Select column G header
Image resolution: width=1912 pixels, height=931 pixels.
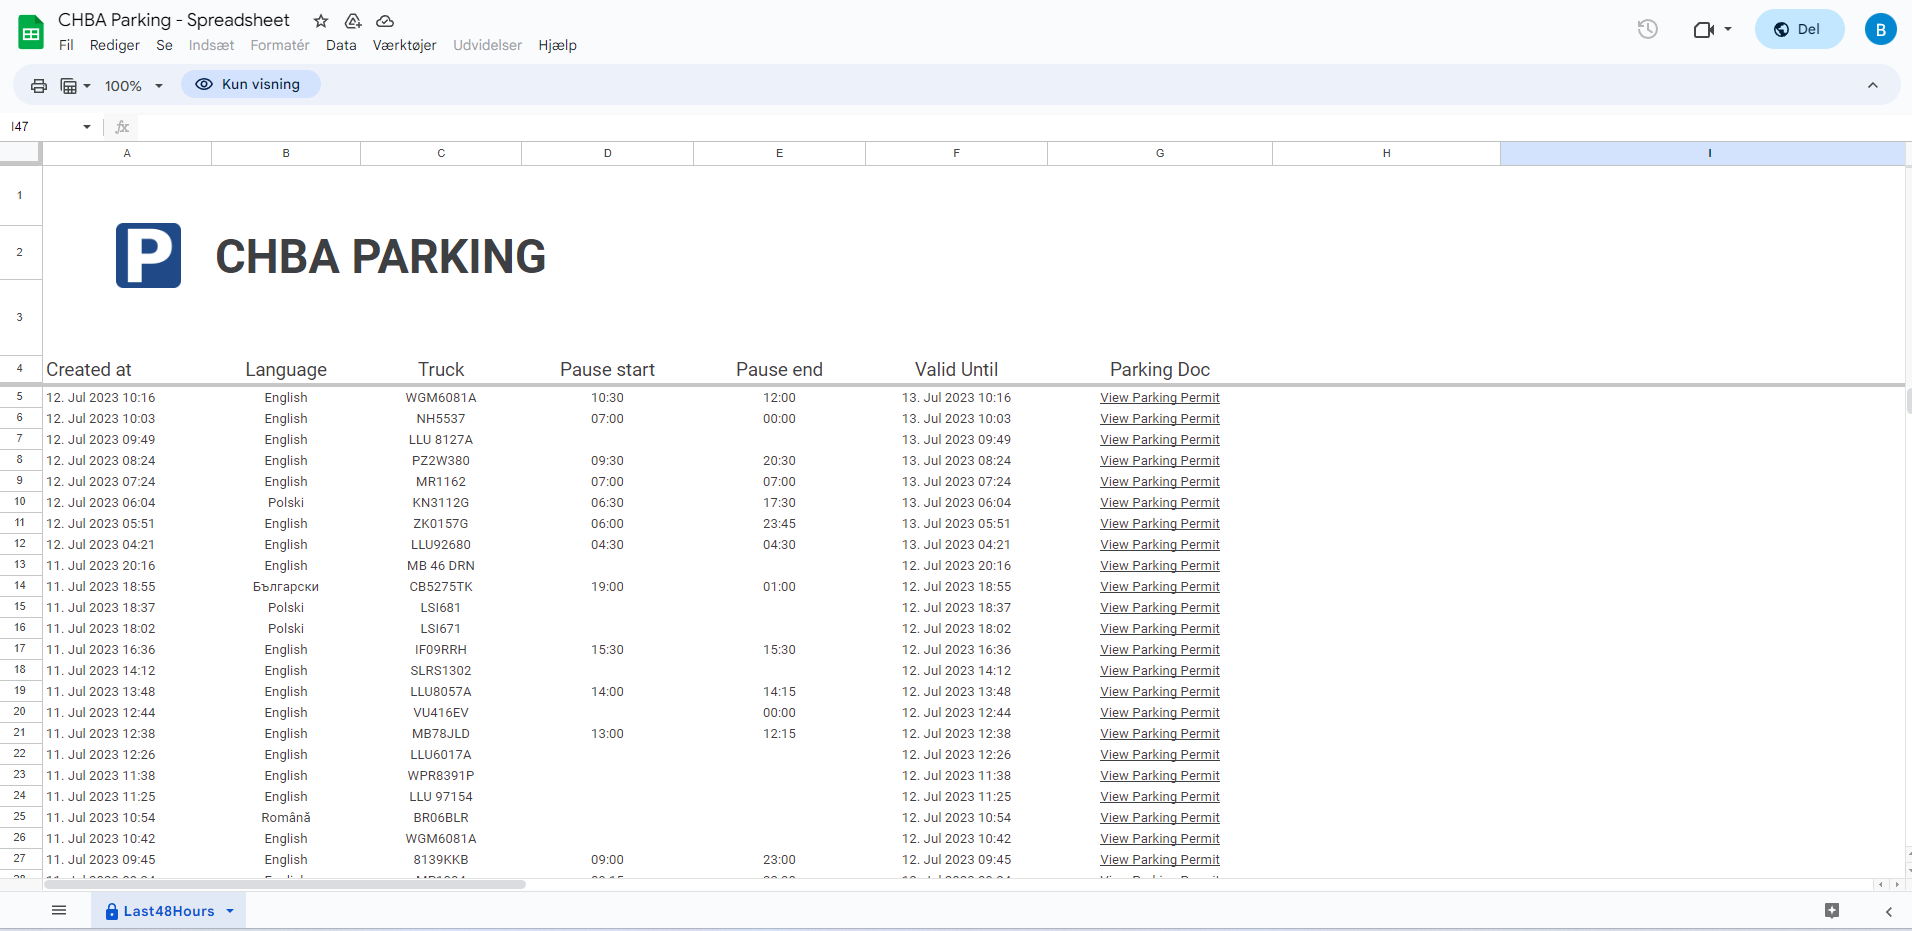click(x=1160, y=153)
